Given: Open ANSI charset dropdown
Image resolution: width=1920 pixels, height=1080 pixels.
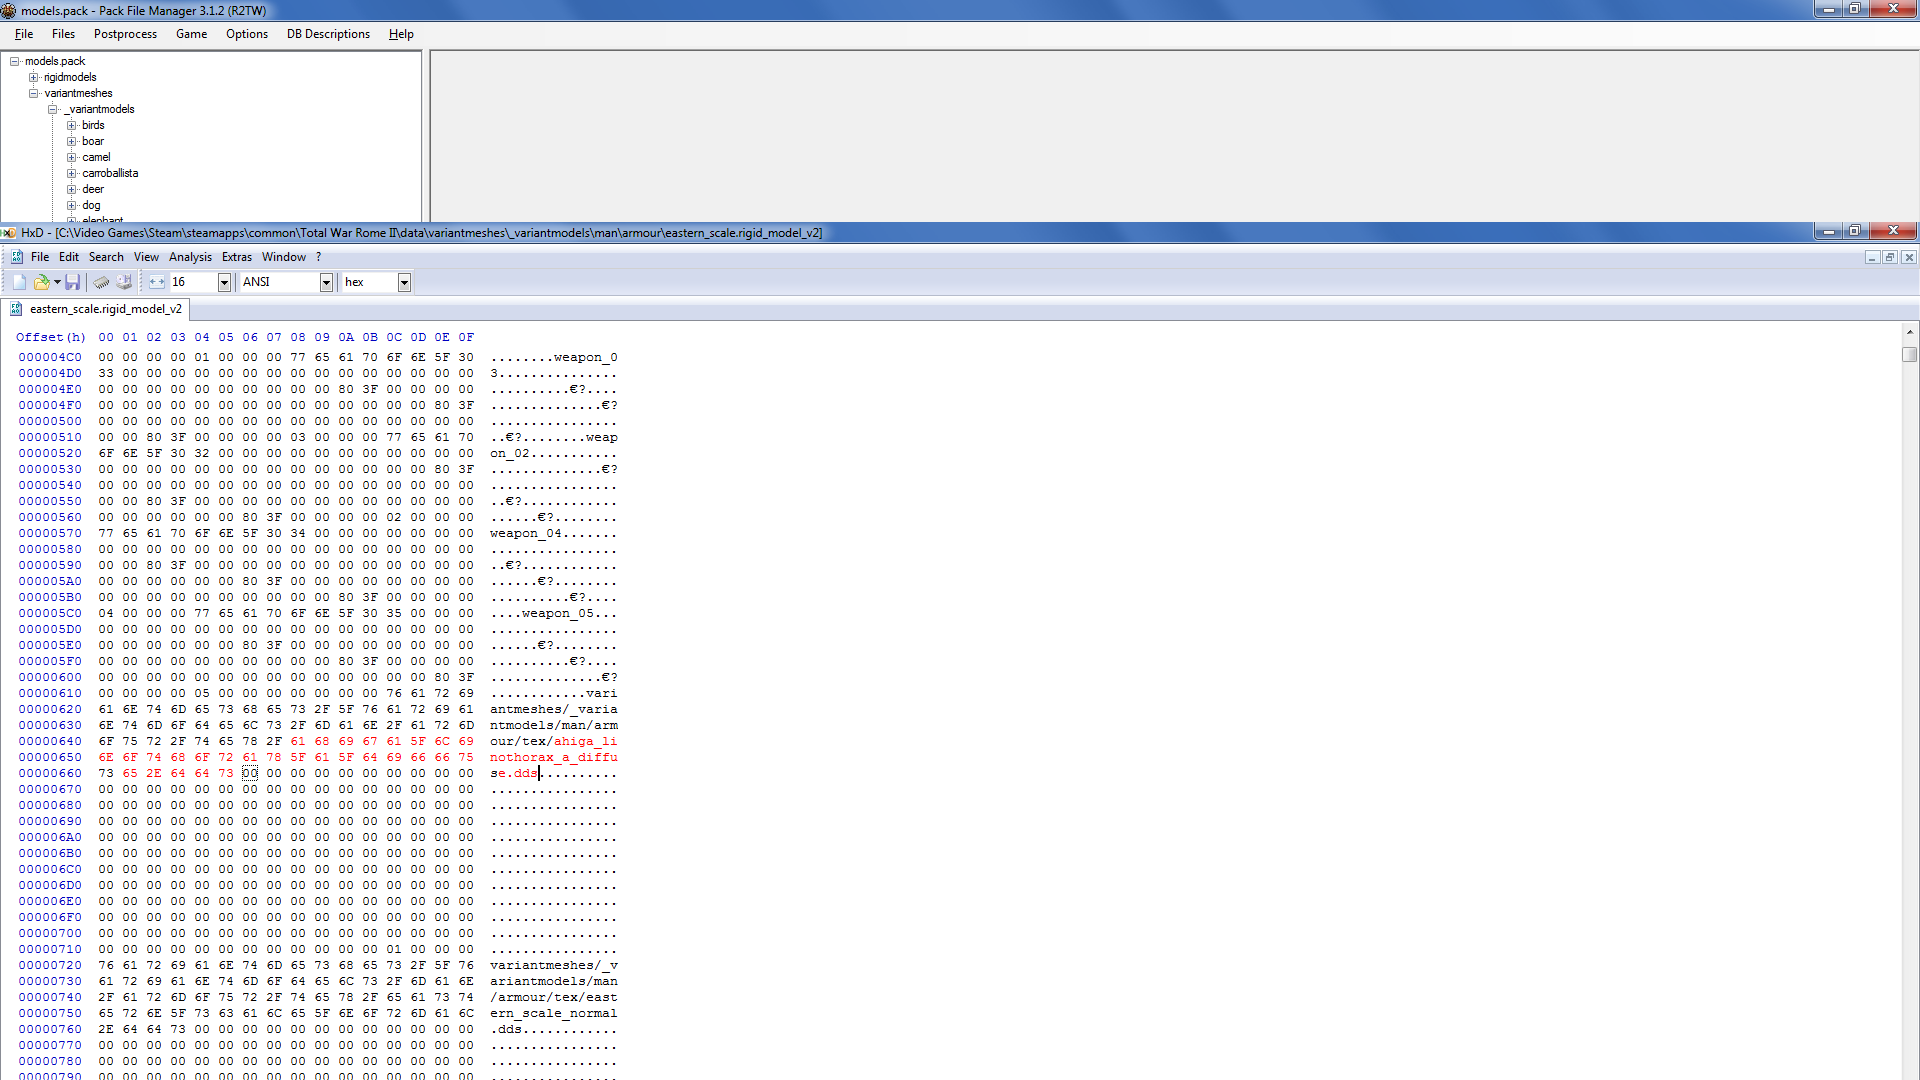Looking at the screenshot, I should pos(326,282).
